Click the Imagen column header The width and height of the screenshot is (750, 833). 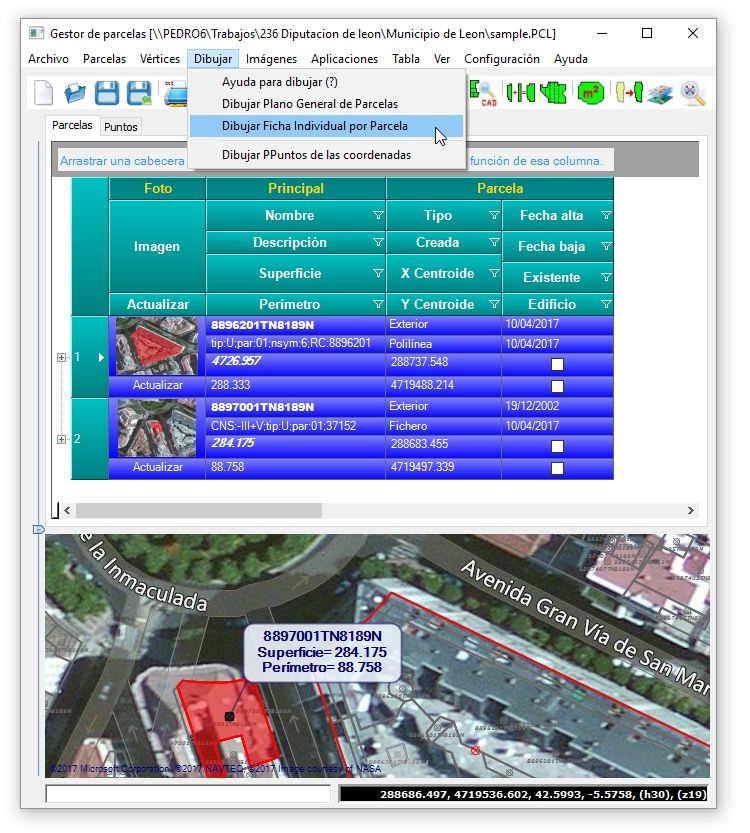157,246
